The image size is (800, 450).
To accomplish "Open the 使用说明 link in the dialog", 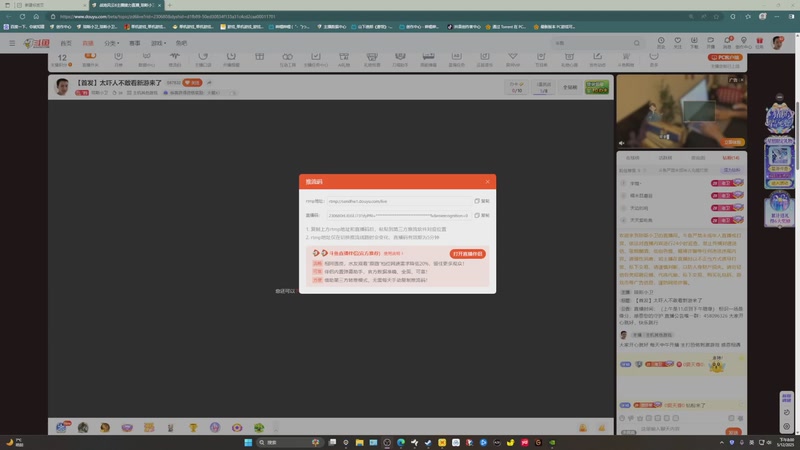I will pyautogui.click(x=393, y=253).
